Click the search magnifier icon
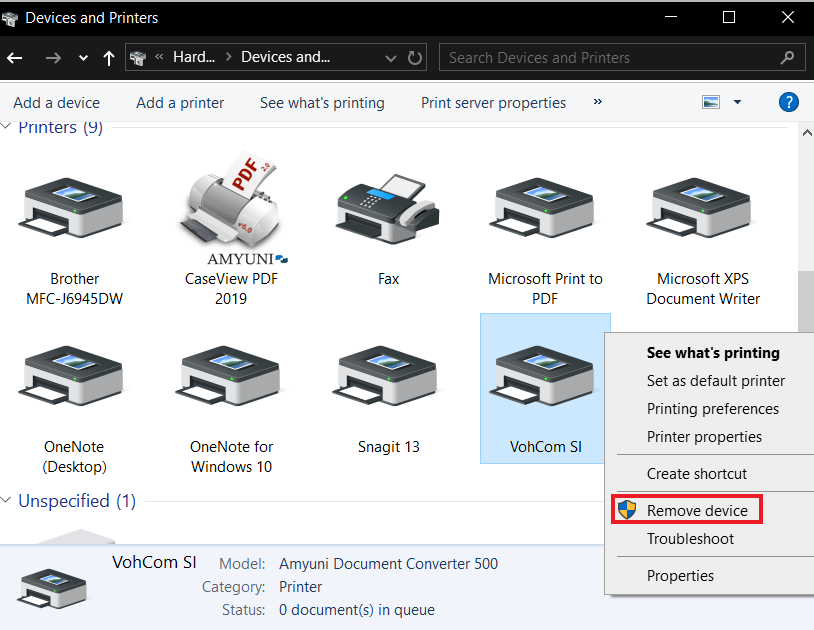The width and height of the screenshot is (814, 630). [787, 57]
